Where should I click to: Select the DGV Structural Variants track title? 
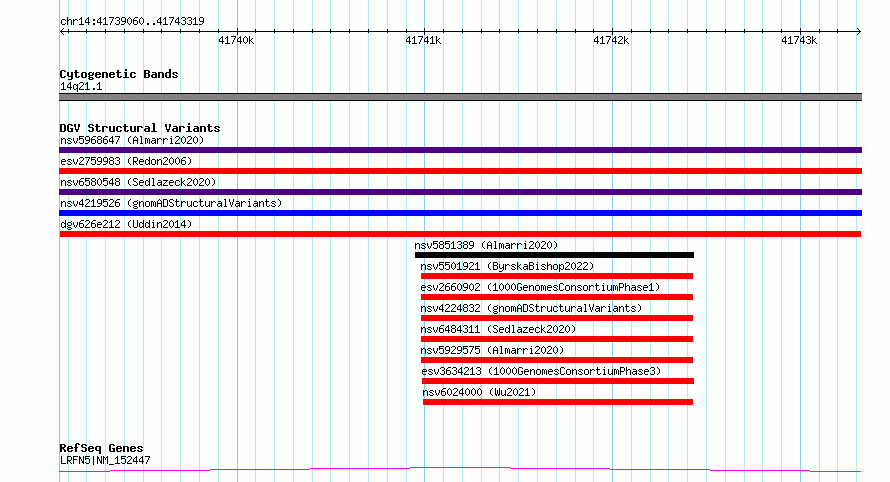[x=140, y=128]
